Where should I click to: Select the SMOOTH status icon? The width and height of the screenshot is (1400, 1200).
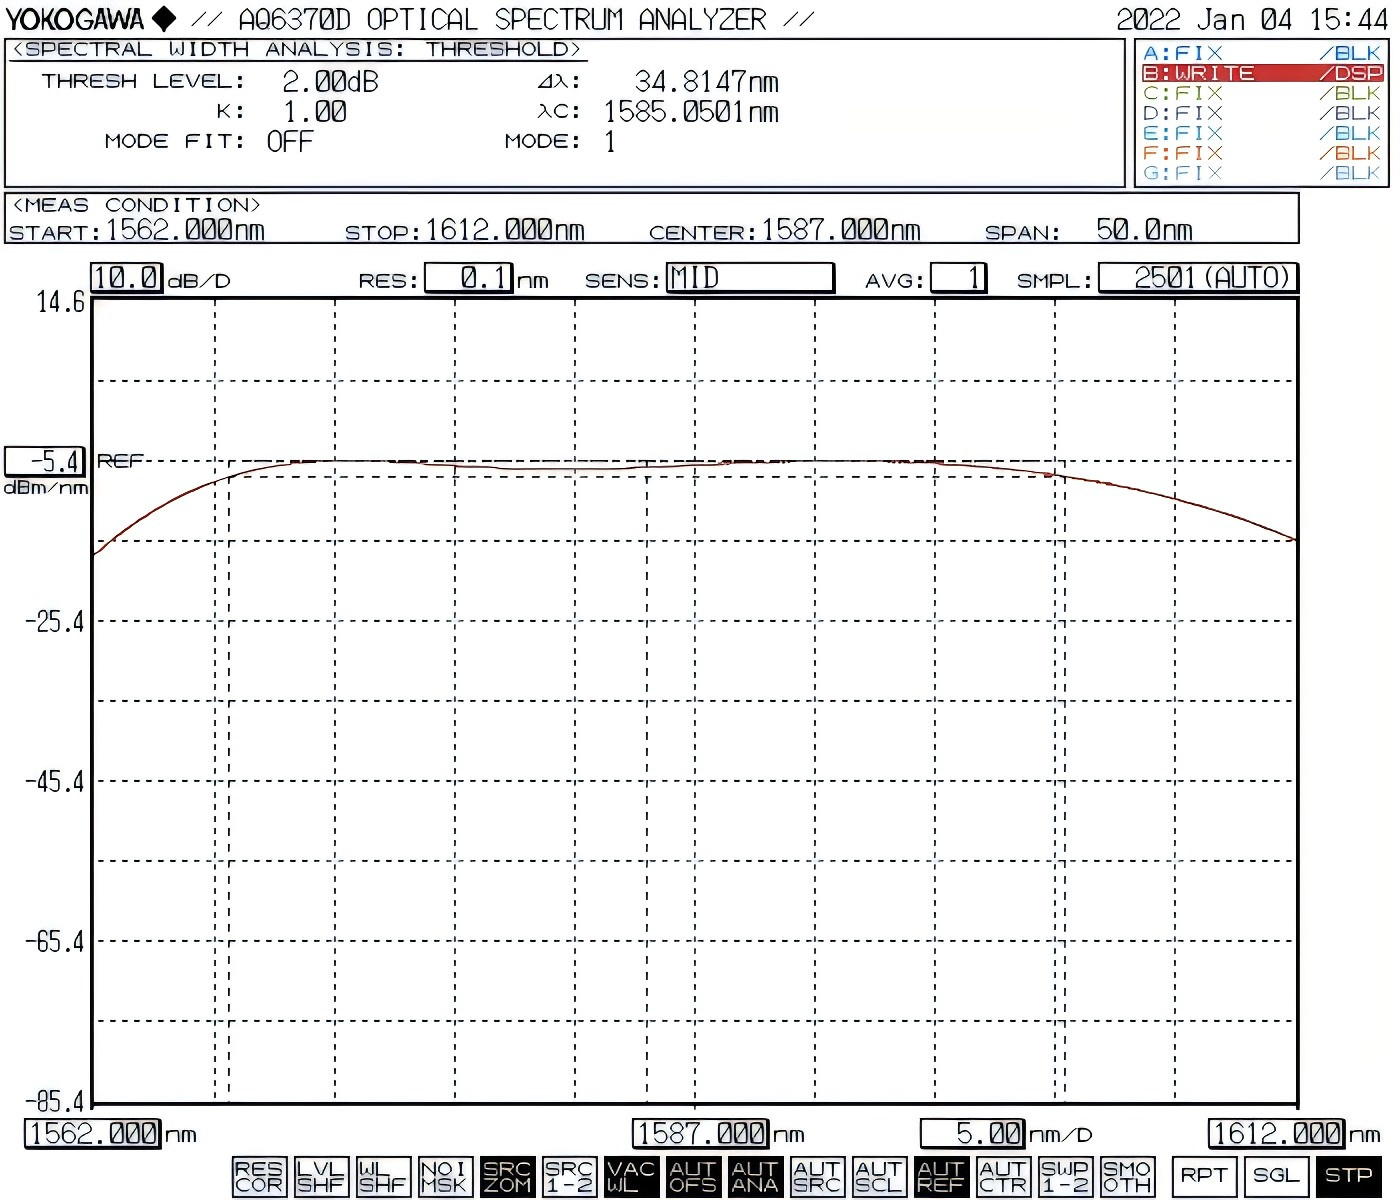(x=1126, y=1176)
